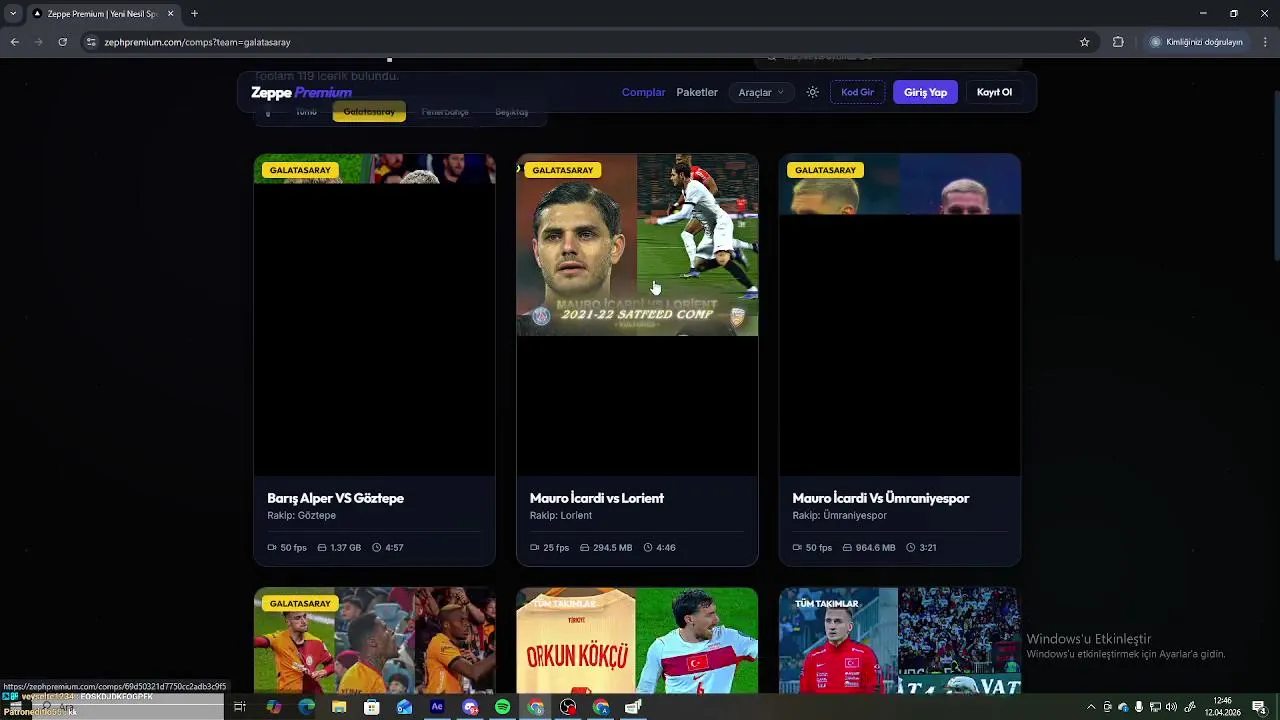Image resolution: width=1280 pixels, height=720 pixels.
Task: Reload the page with the refresh icon
Action: click(x=63, y=42)
